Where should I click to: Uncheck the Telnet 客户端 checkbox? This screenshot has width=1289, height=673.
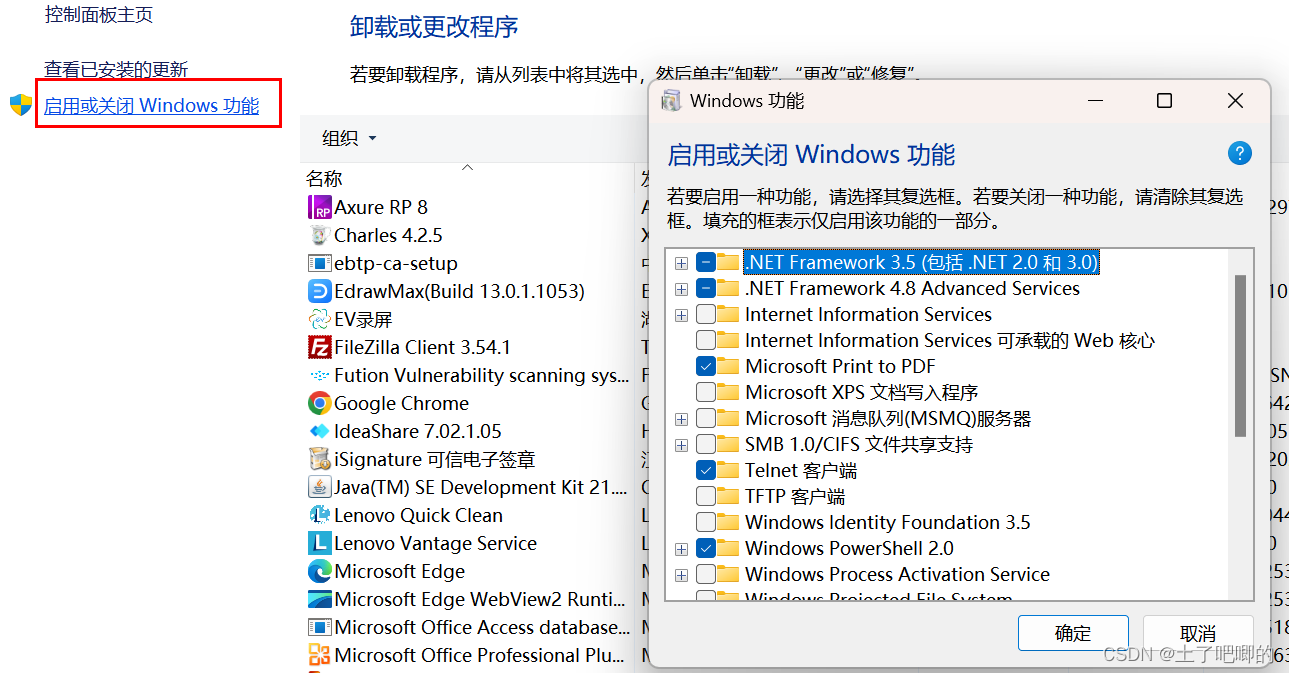click(705, 470)
